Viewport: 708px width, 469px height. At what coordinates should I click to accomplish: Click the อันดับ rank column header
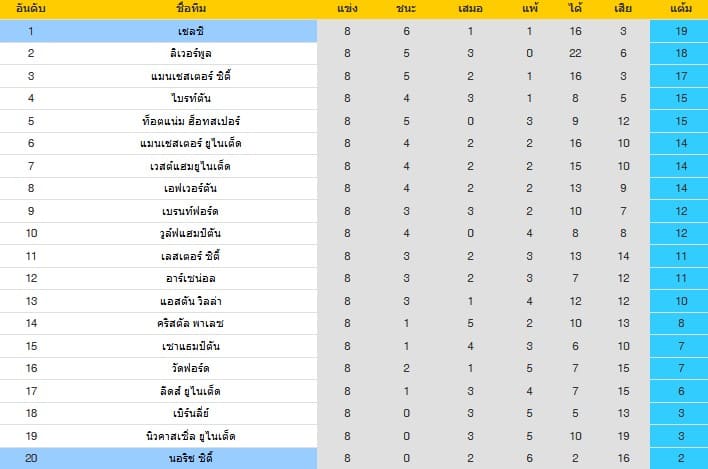click(x=31, y=9)
